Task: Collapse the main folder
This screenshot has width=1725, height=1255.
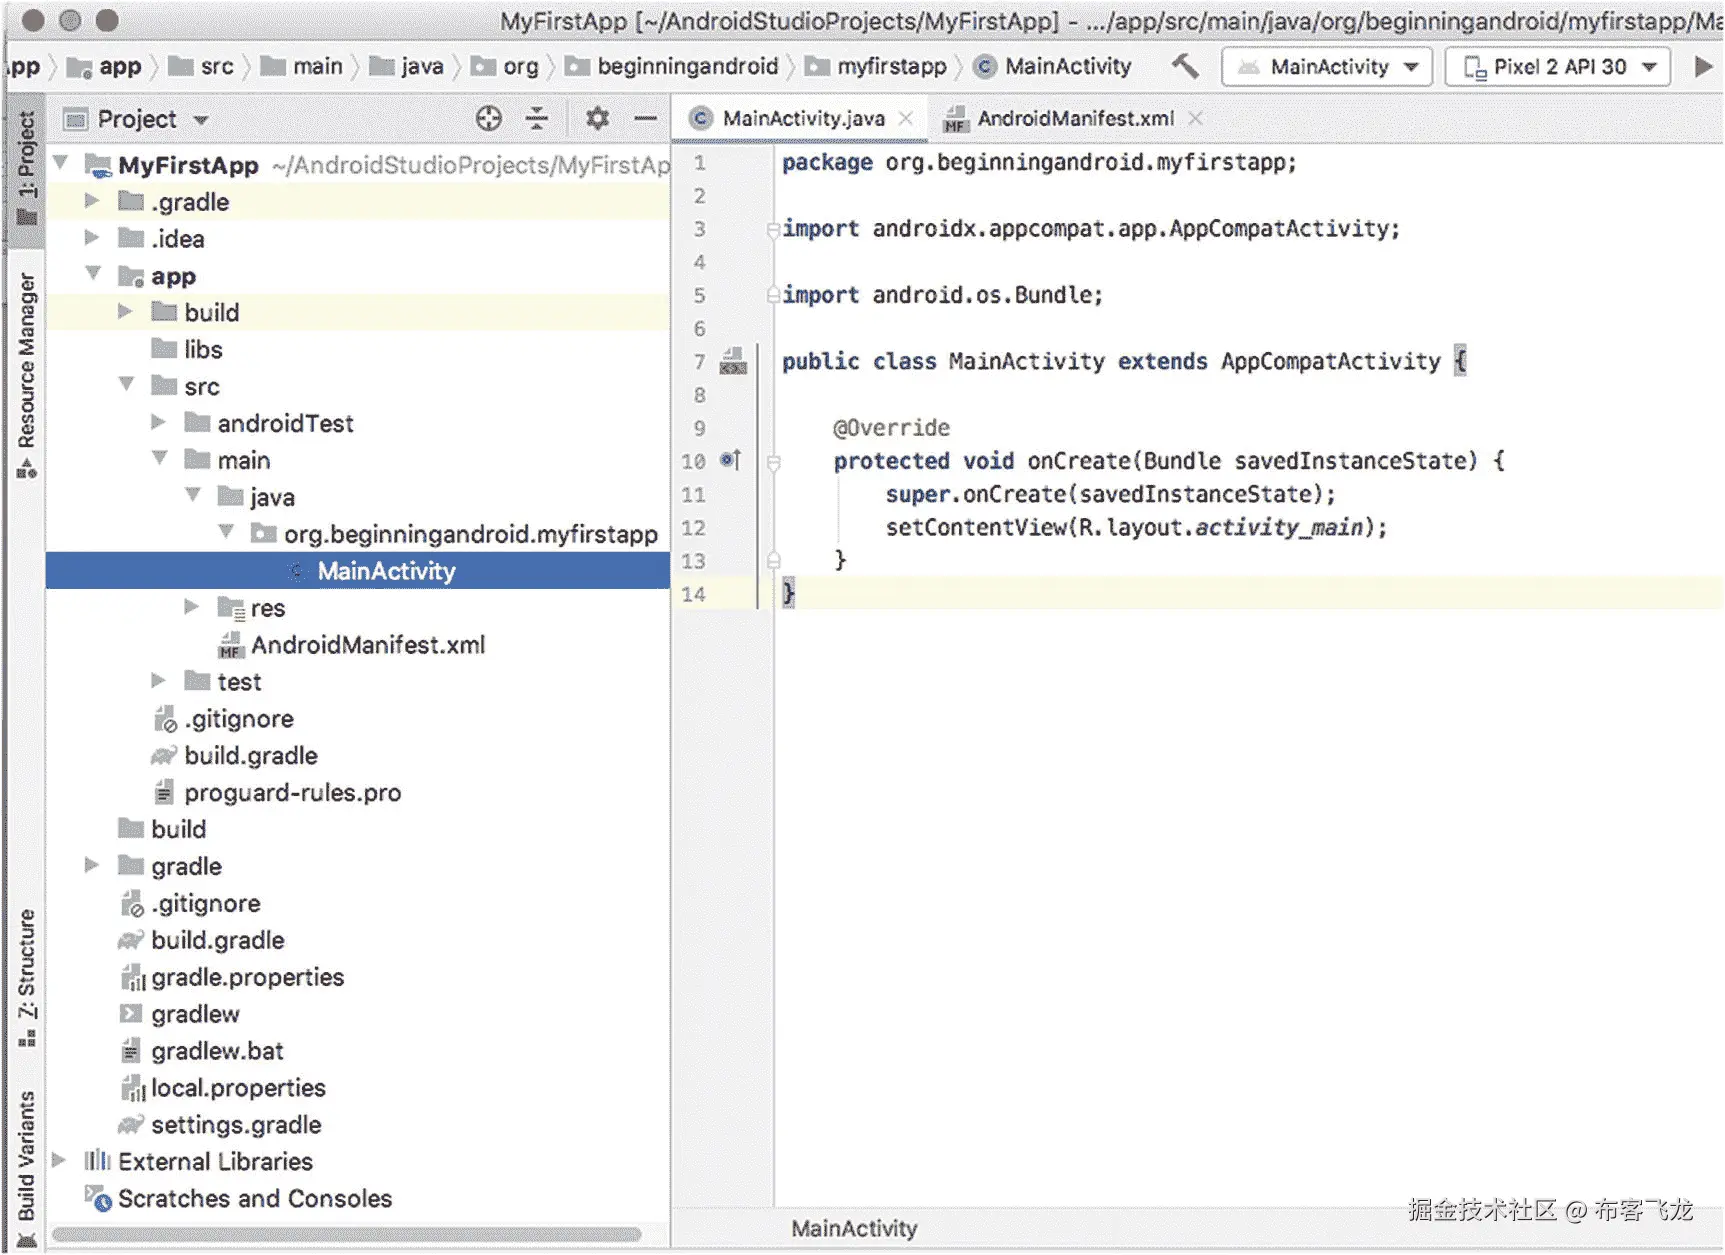Action: point(160,459)
